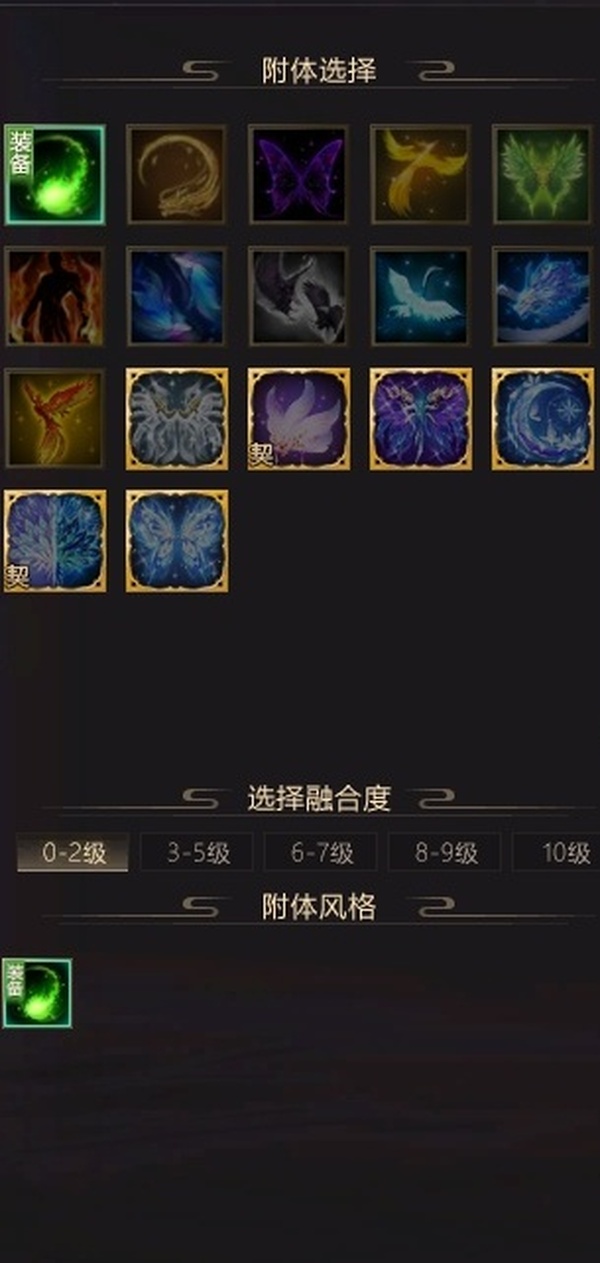The width and height of the screenshot is (600, 1263).
Task: Choose the blue ice dragon attachment
Action: pyautogui.click(x=542, y=296)
